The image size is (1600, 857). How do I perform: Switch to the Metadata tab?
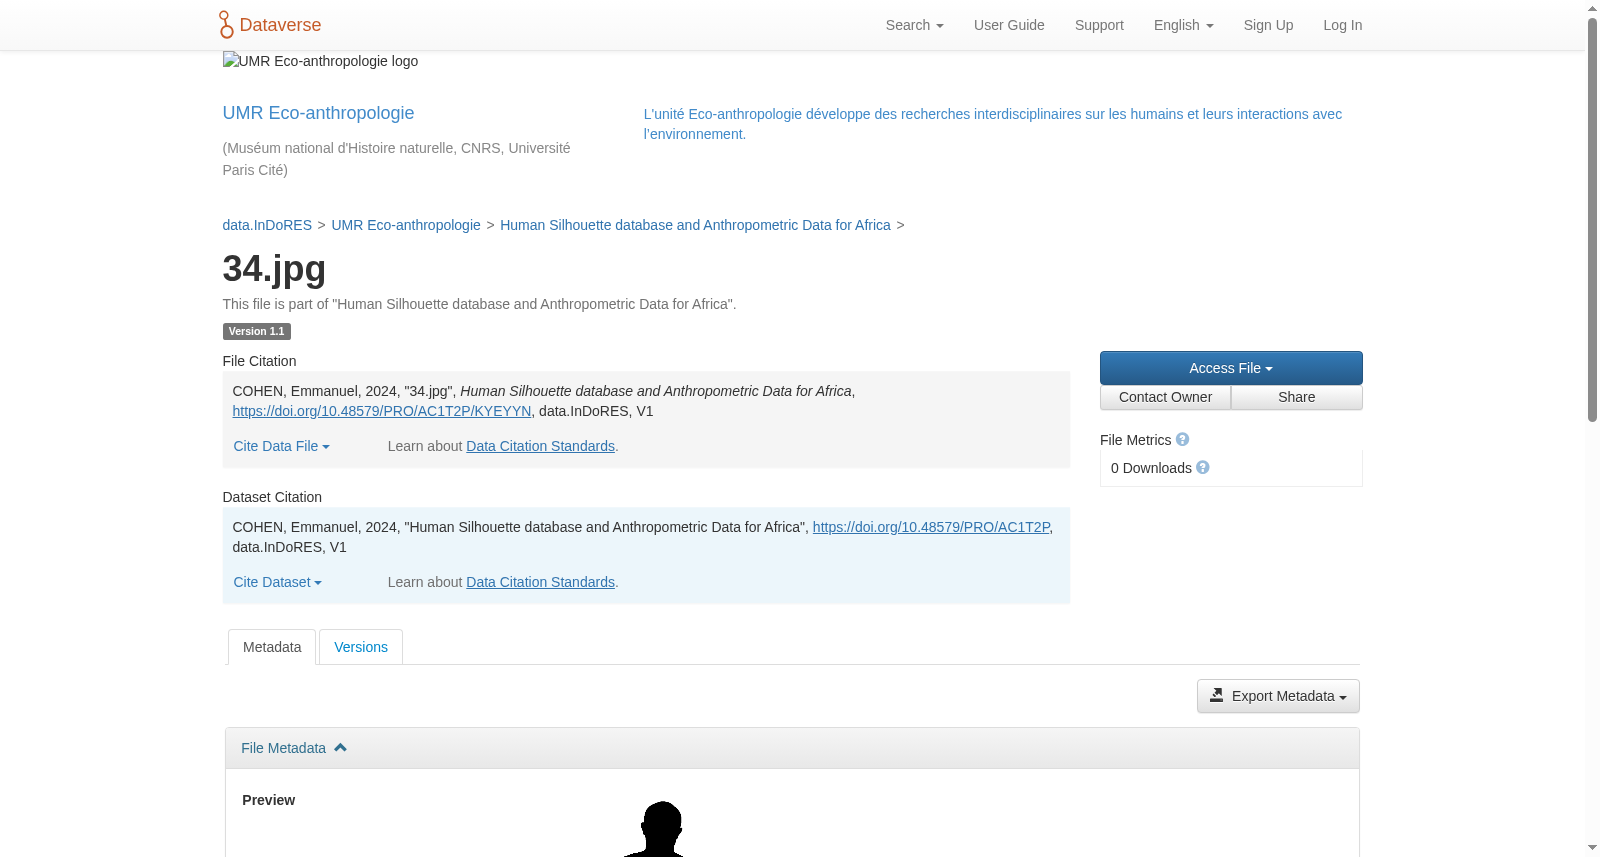(x=272, y=647)
